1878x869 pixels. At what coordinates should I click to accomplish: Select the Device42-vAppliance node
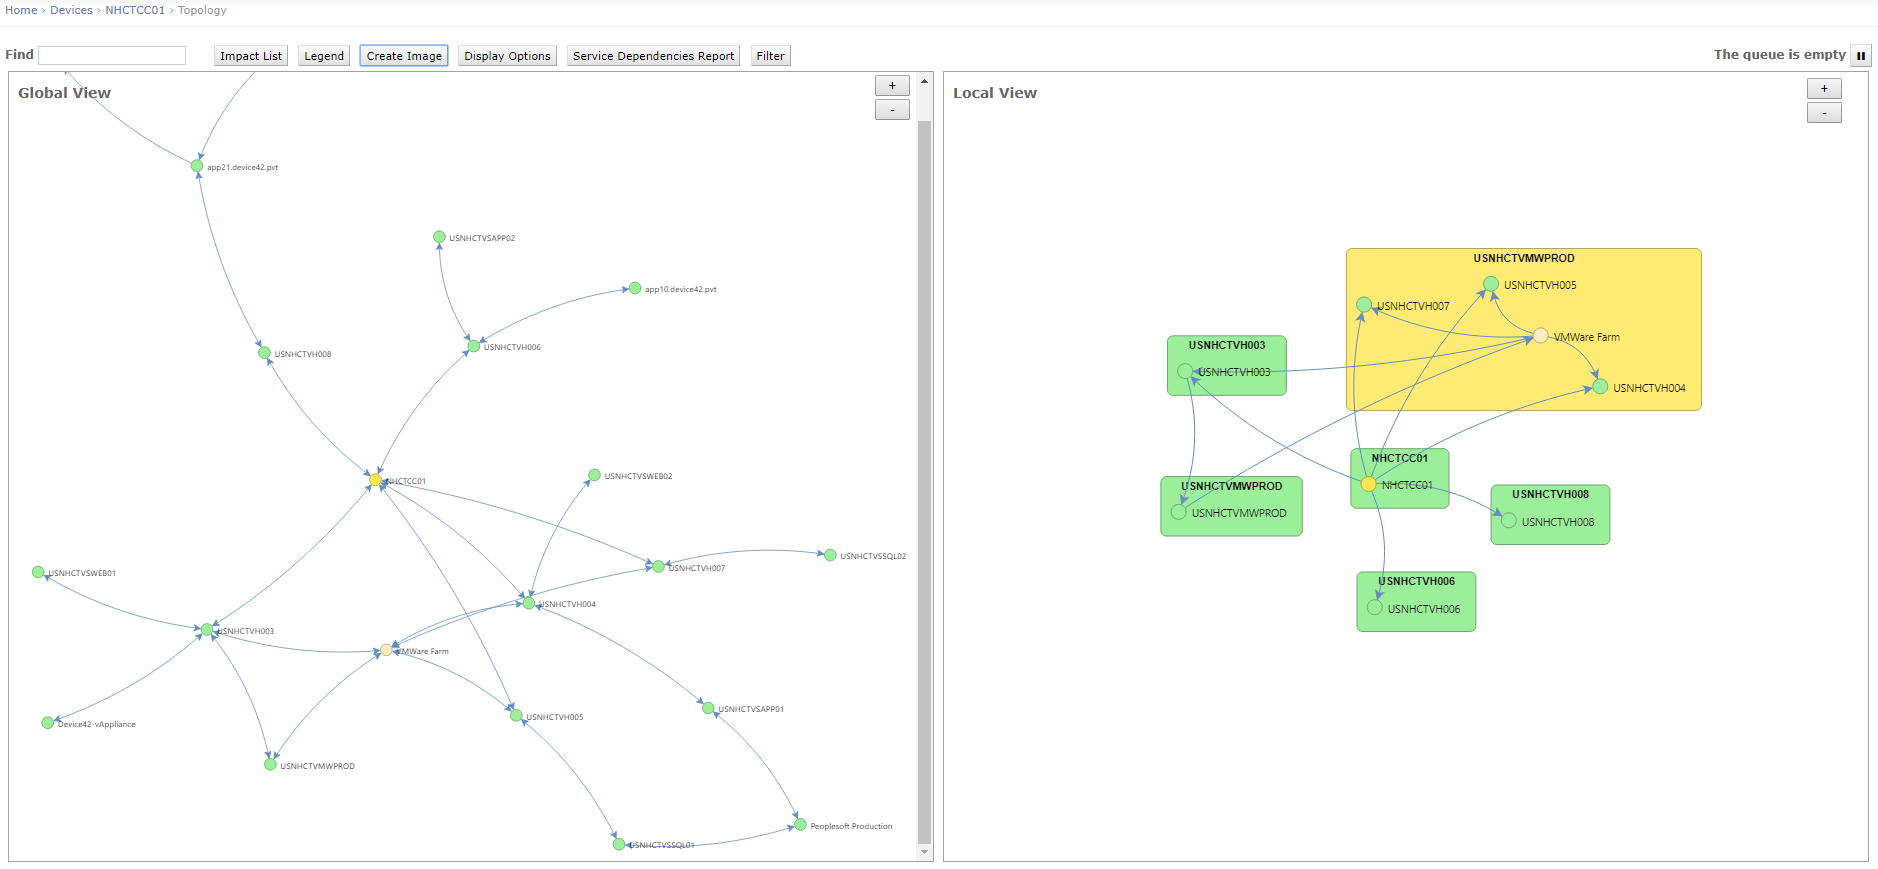(x=47, y=723)
